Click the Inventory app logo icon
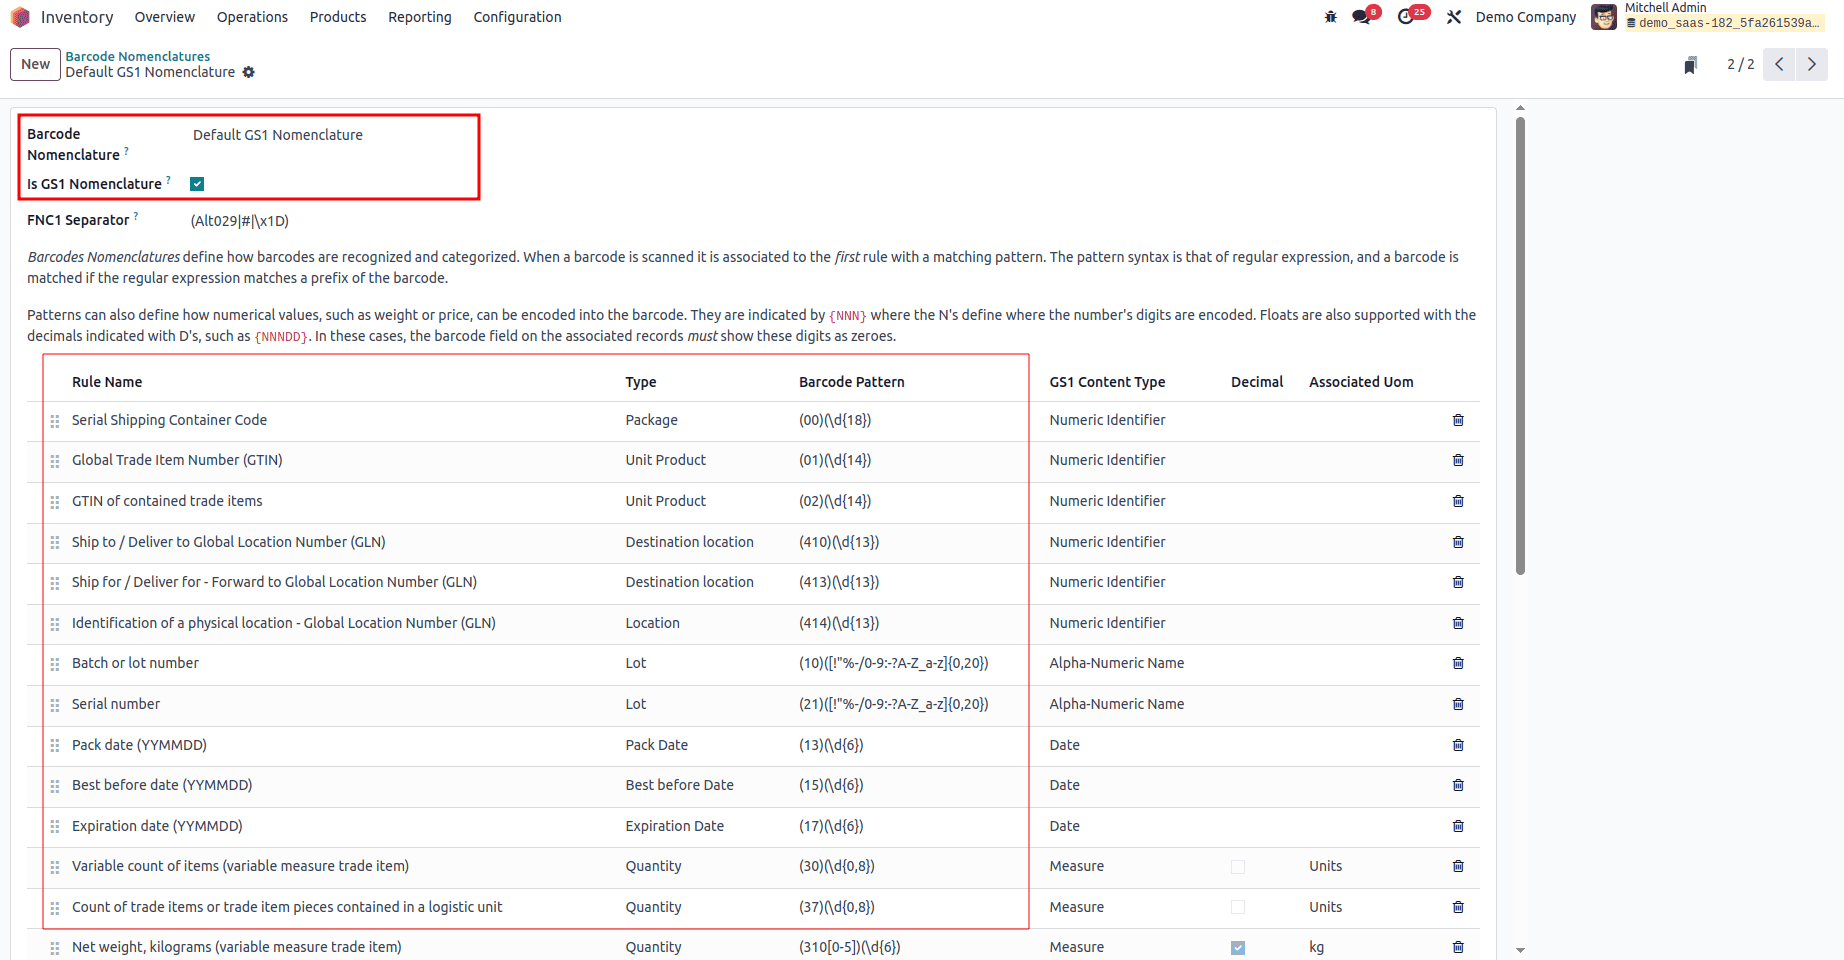Image resolution: width=1844 pixels, height=960 pixels. pos(20,17)
